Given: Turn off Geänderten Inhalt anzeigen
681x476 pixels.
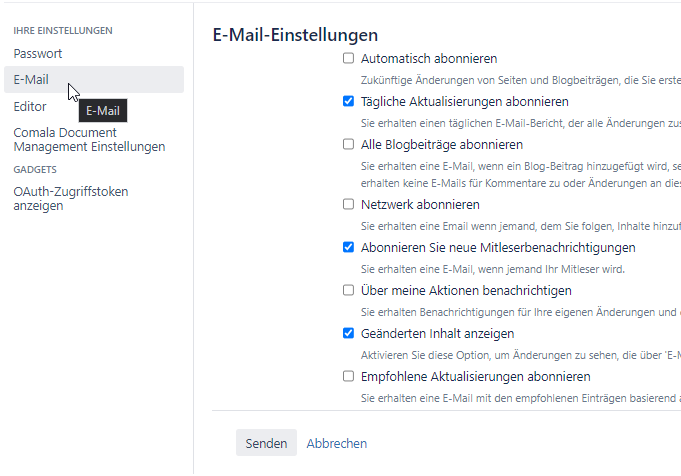Looking at the screenshot, I should click(348, 334).
